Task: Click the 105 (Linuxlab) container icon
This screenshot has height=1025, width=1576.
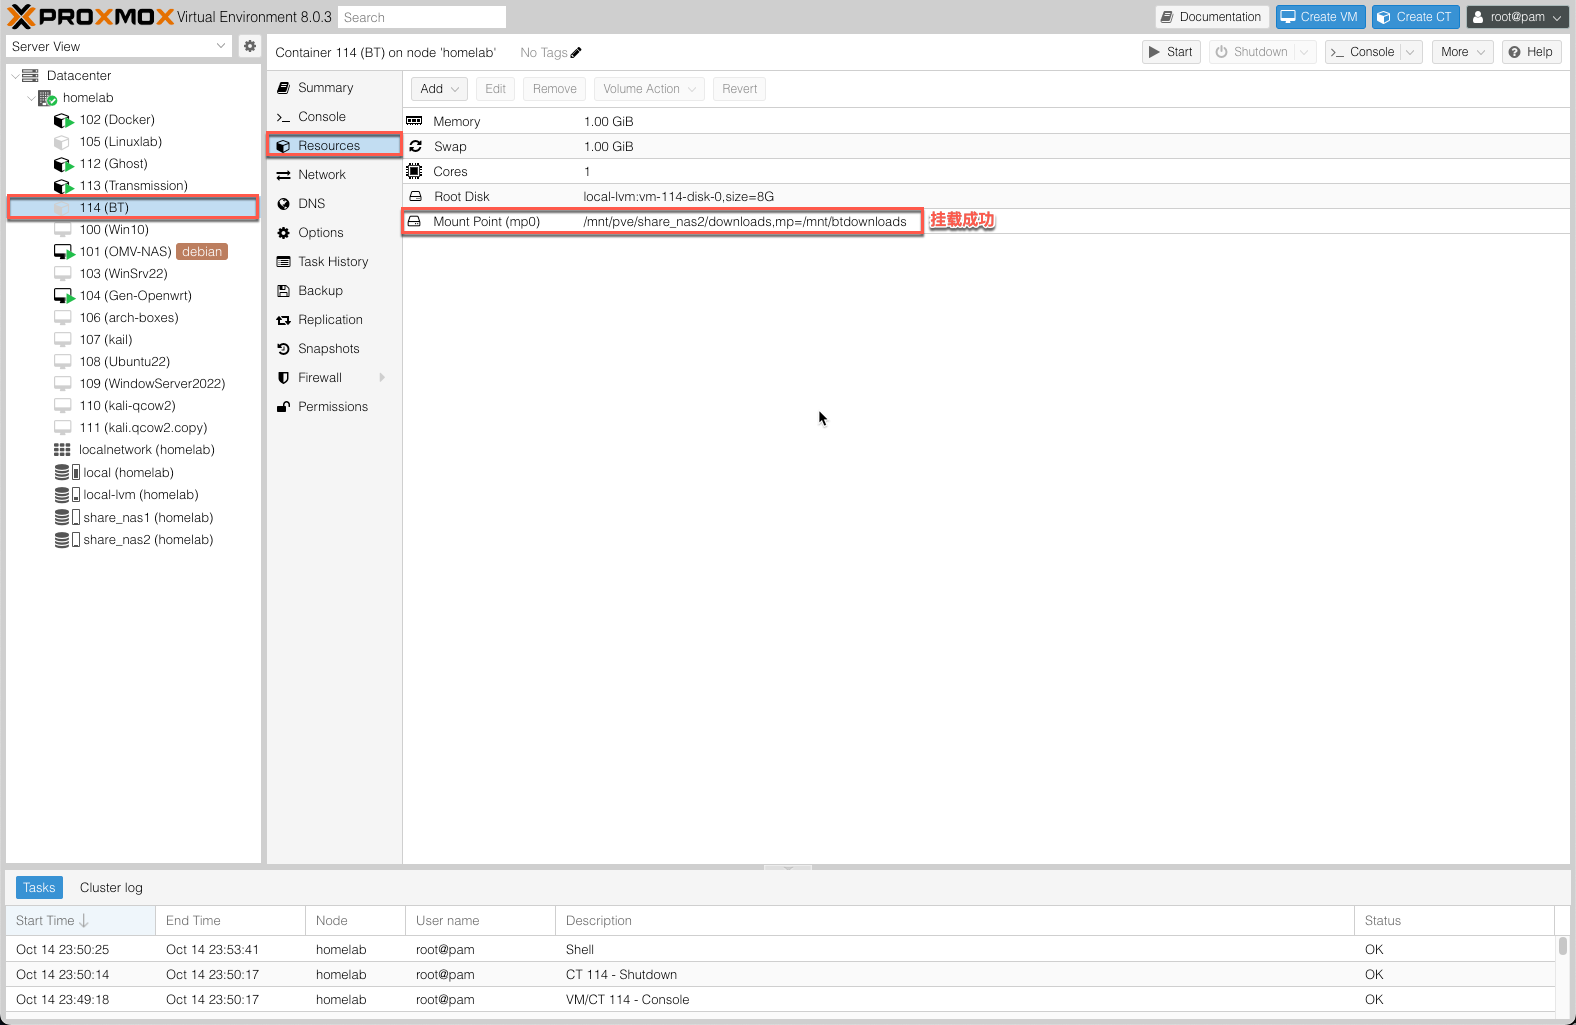Action: tap(62, 142)
